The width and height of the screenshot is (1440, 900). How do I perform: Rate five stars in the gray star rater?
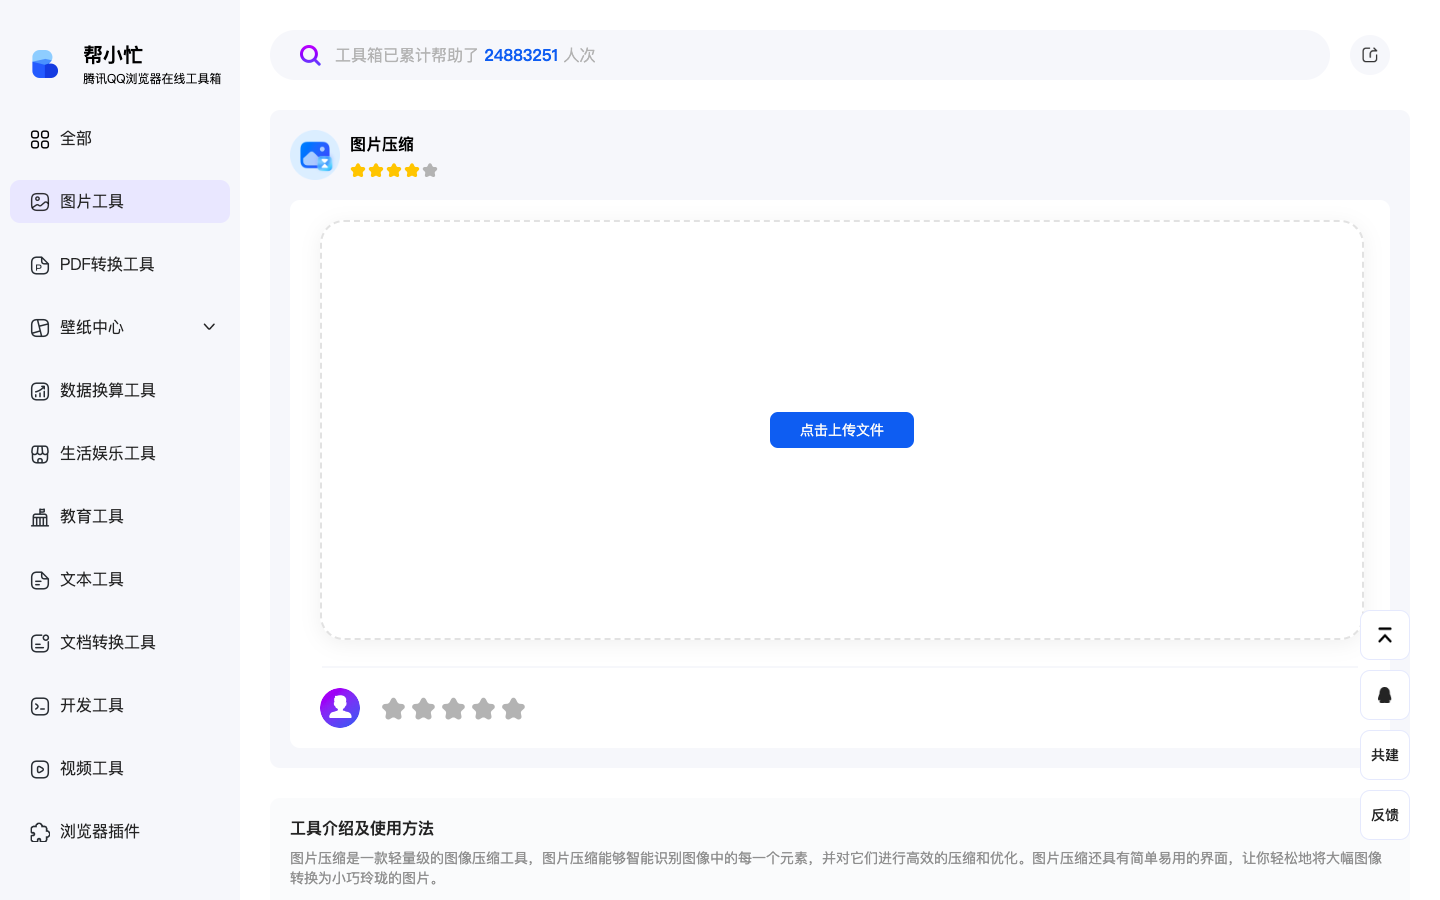click(513, 708)
